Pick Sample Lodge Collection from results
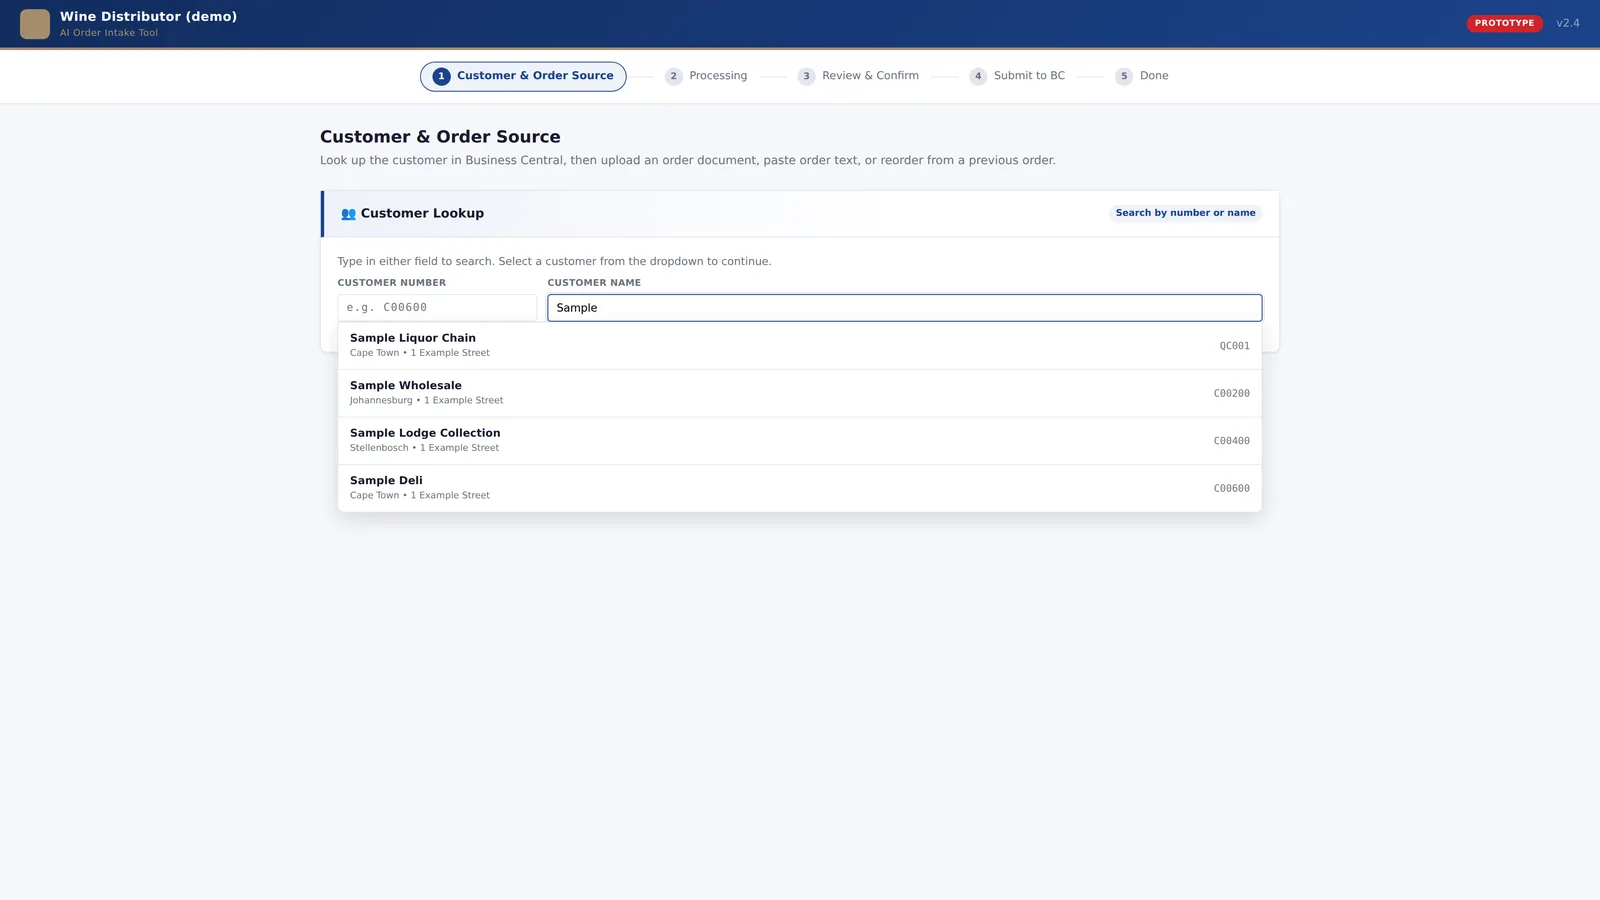 click(800, 441)
